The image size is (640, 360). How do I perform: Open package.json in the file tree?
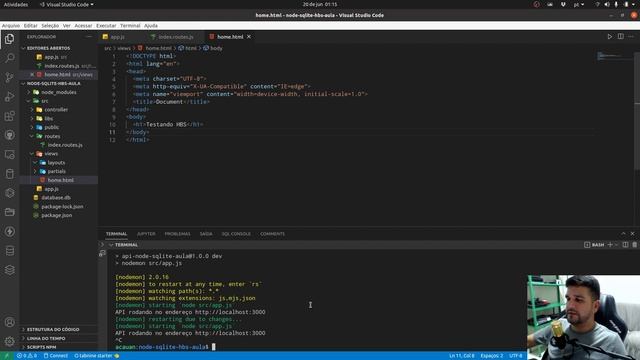[x=57, y=215]
